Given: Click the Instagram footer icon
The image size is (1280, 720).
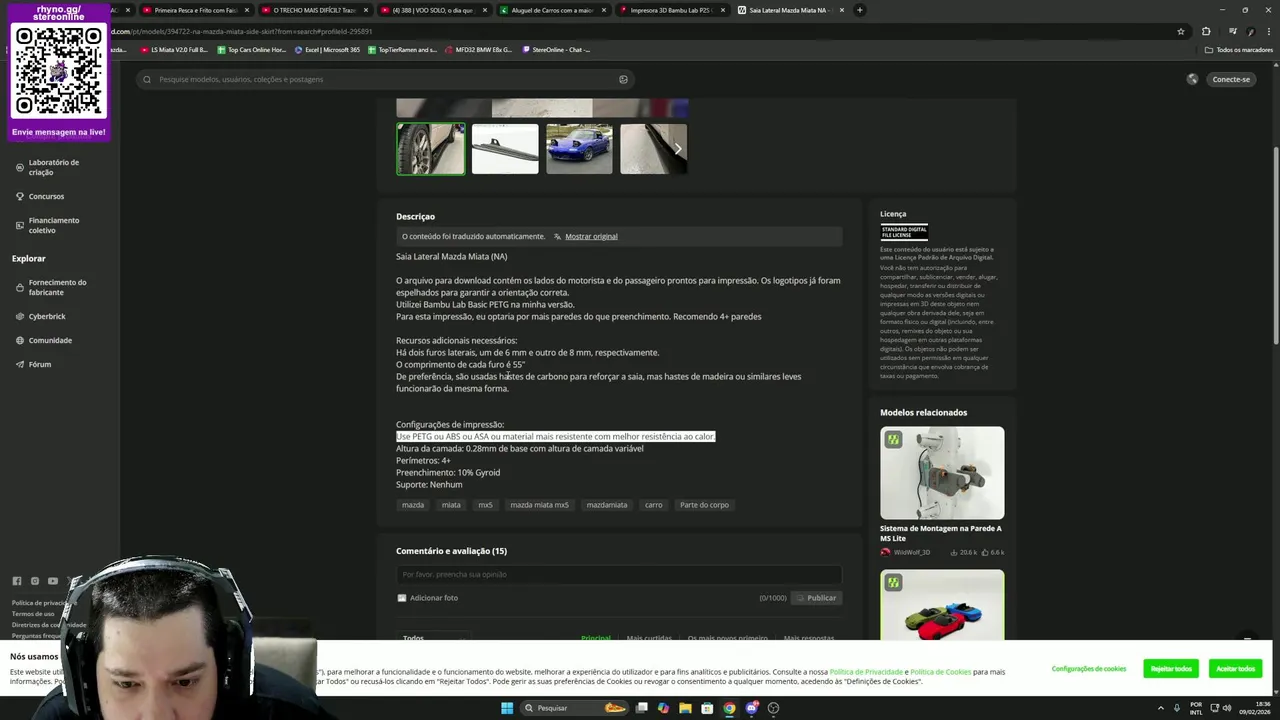Looking at the screenshot, I should tap(35, 581).
